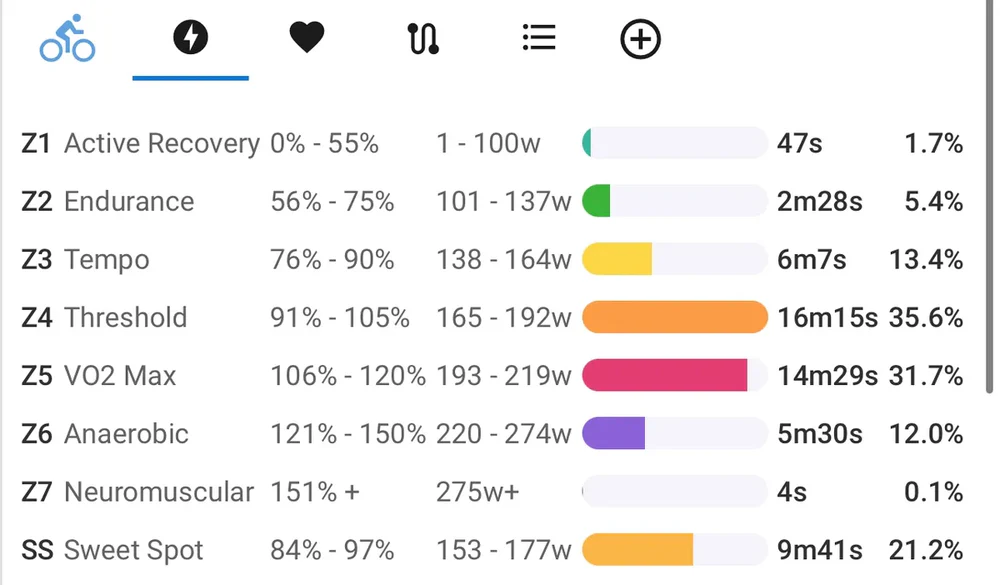Click the Sweet Spot orange progress bar
The image size is (1000, 585).
(x=638, y=550)
